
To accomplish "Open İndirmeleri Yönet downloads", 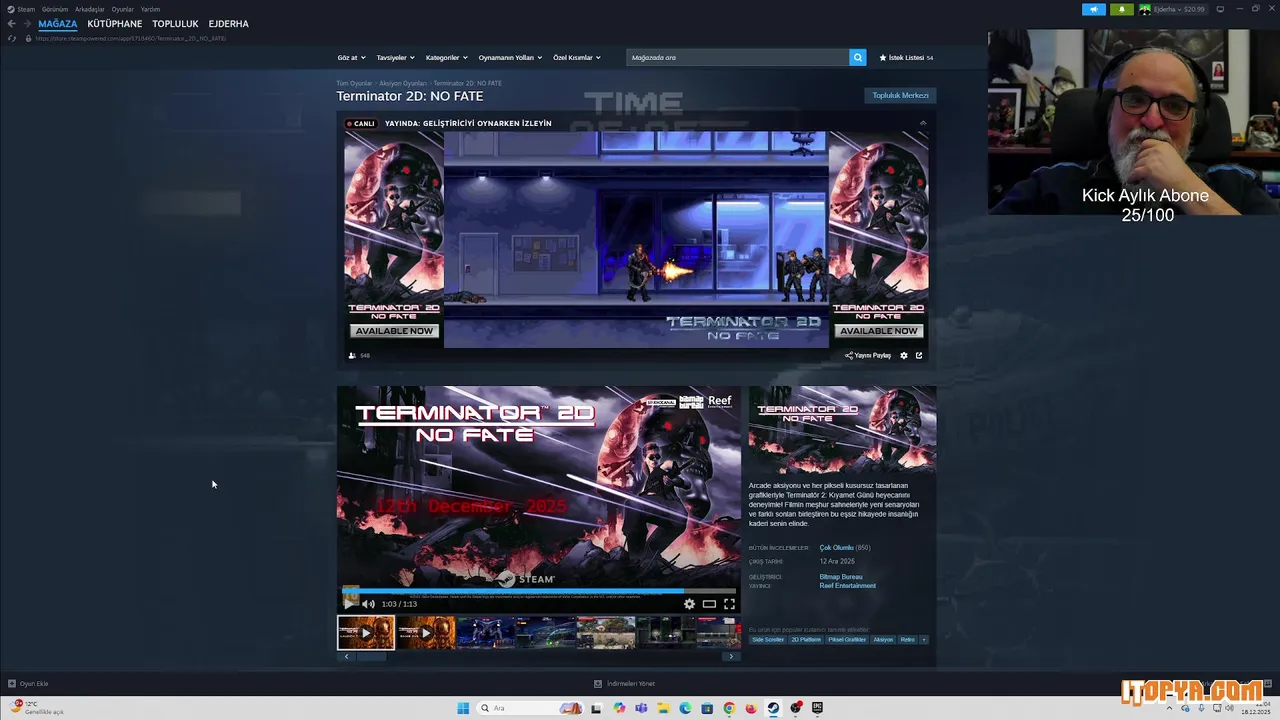I will coord(625,684).
